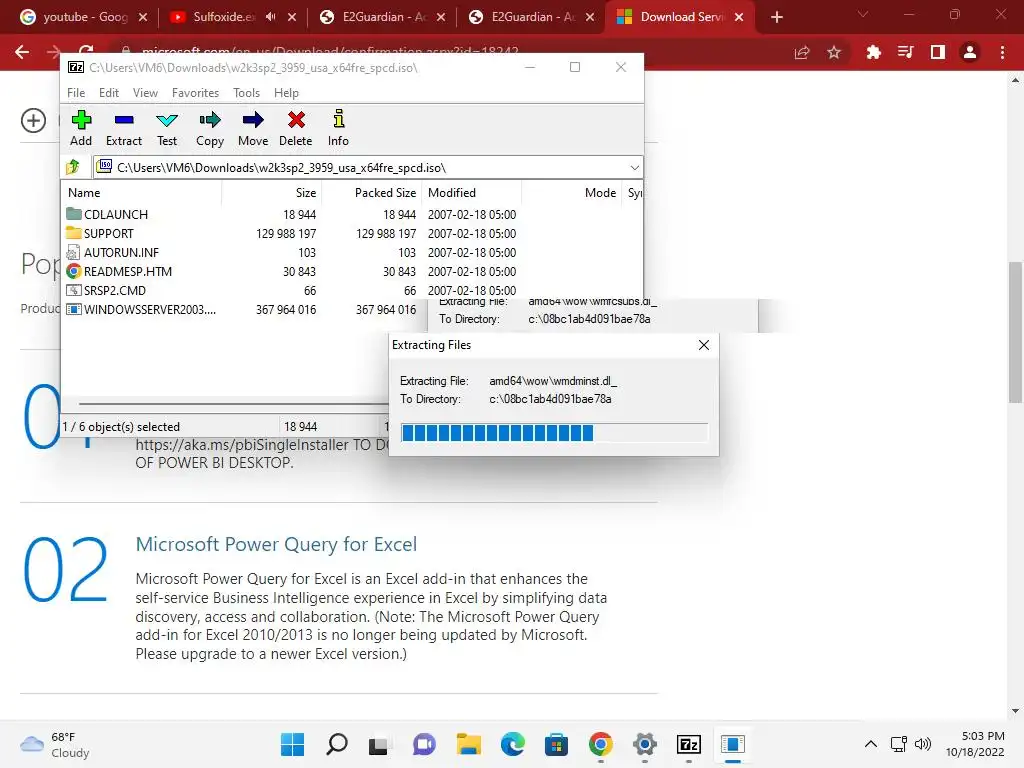Open Chrome media control icon
The image size is (1024, 768).
[905, 52]
